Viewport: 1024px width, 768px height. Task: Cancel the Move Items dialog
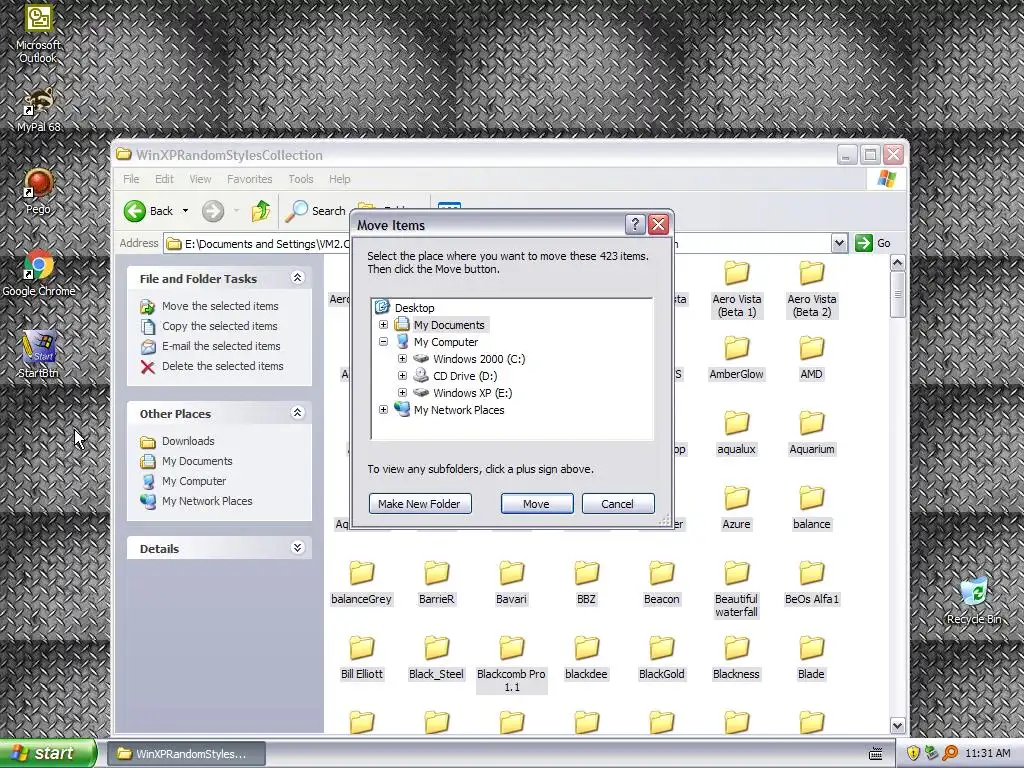point(617,504)
